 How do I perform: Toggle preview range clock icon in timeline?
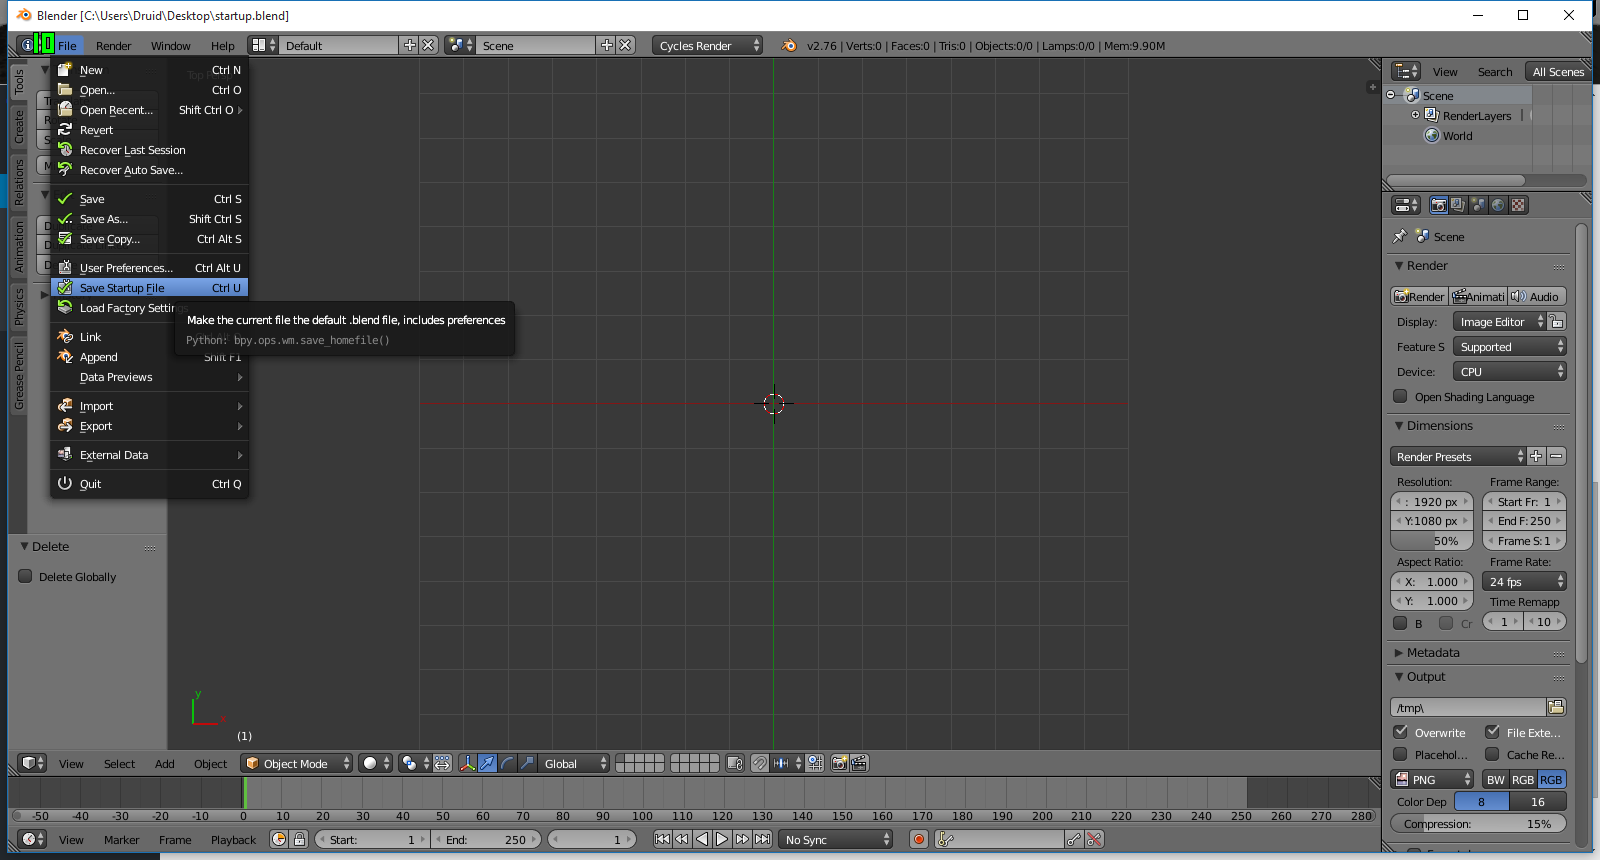(279, 839)
